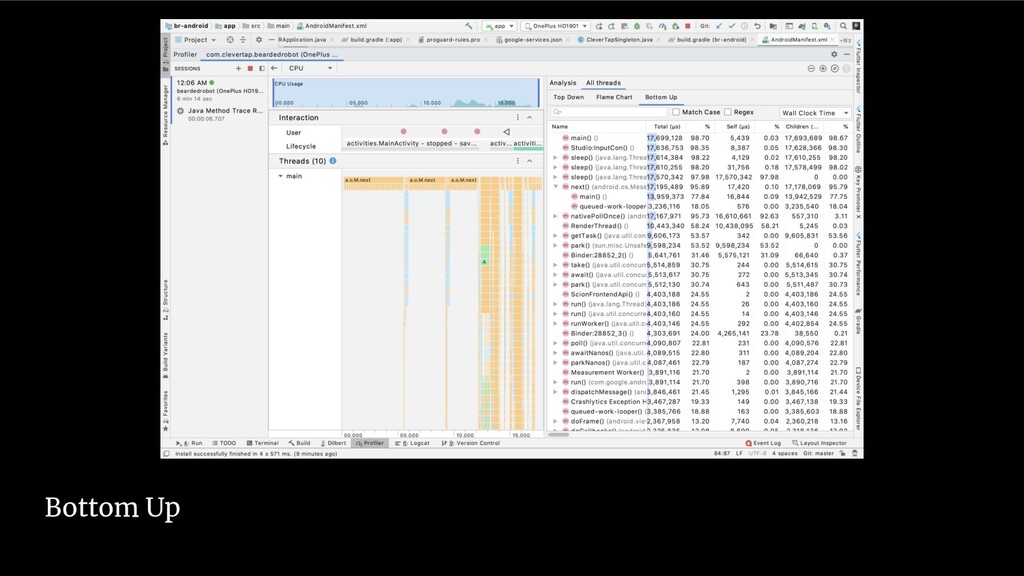Screen dimensions: 1024x576
Task: Collapse the Interaction section
Action: click(530, 118)
